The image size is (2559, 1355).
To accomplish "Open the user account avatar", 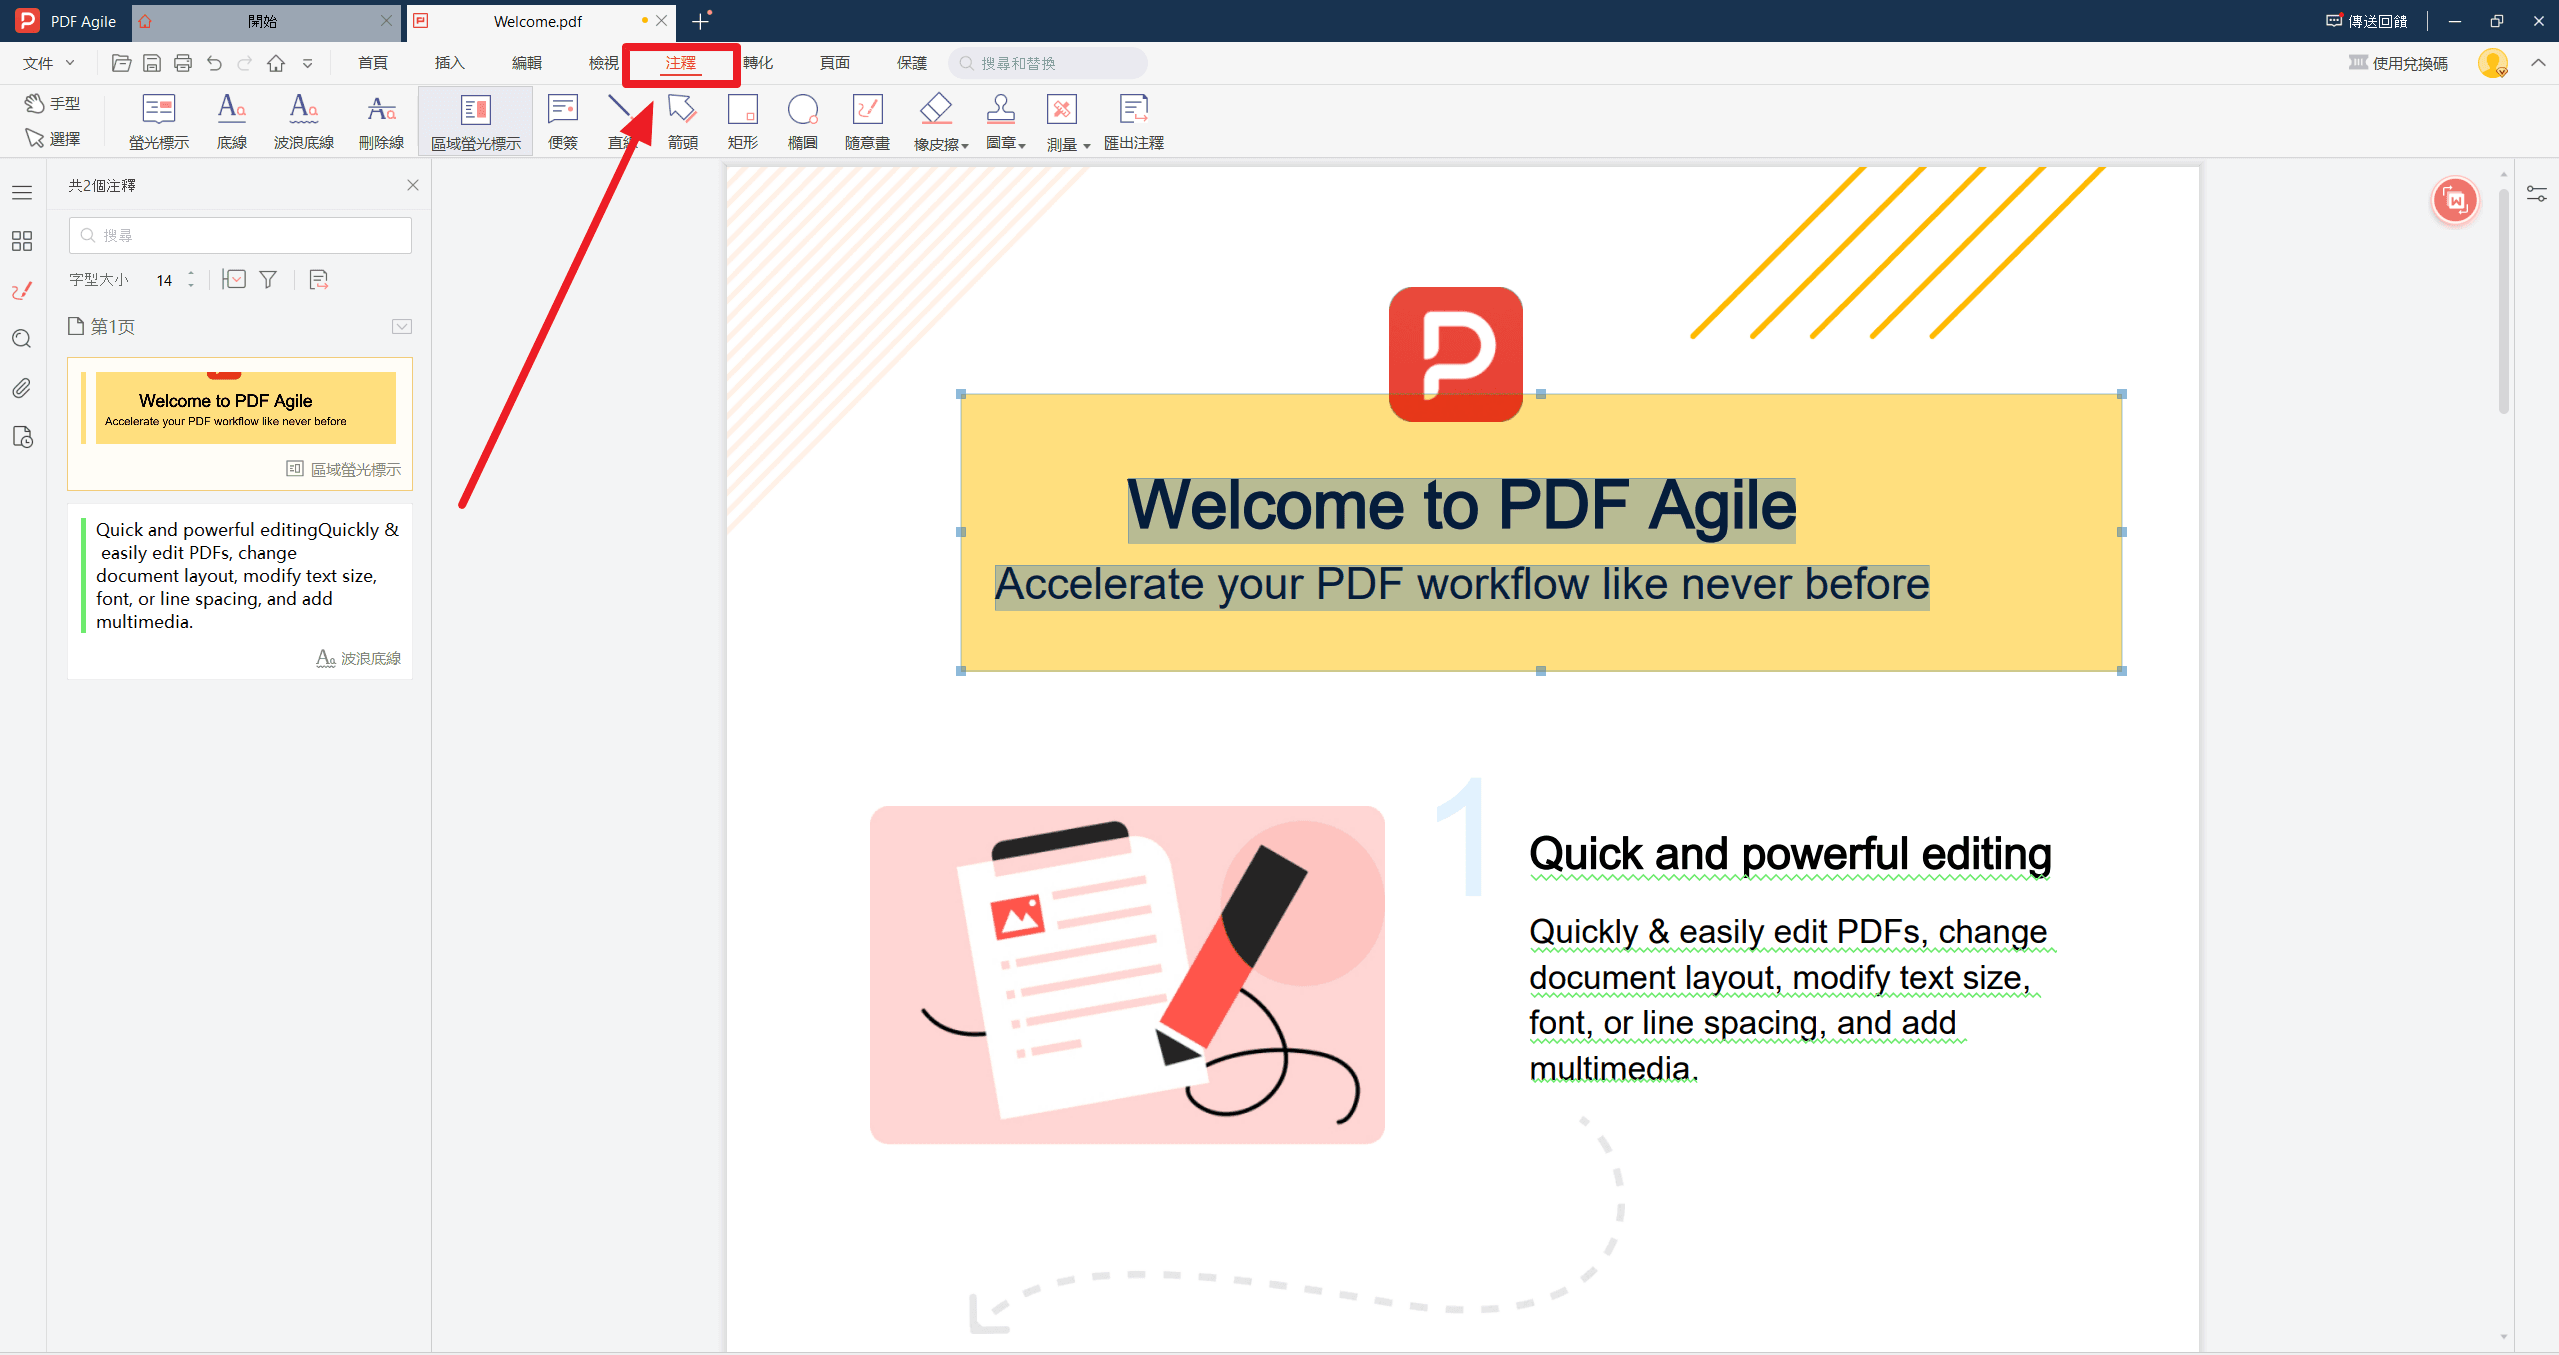I will (2492, 63).
